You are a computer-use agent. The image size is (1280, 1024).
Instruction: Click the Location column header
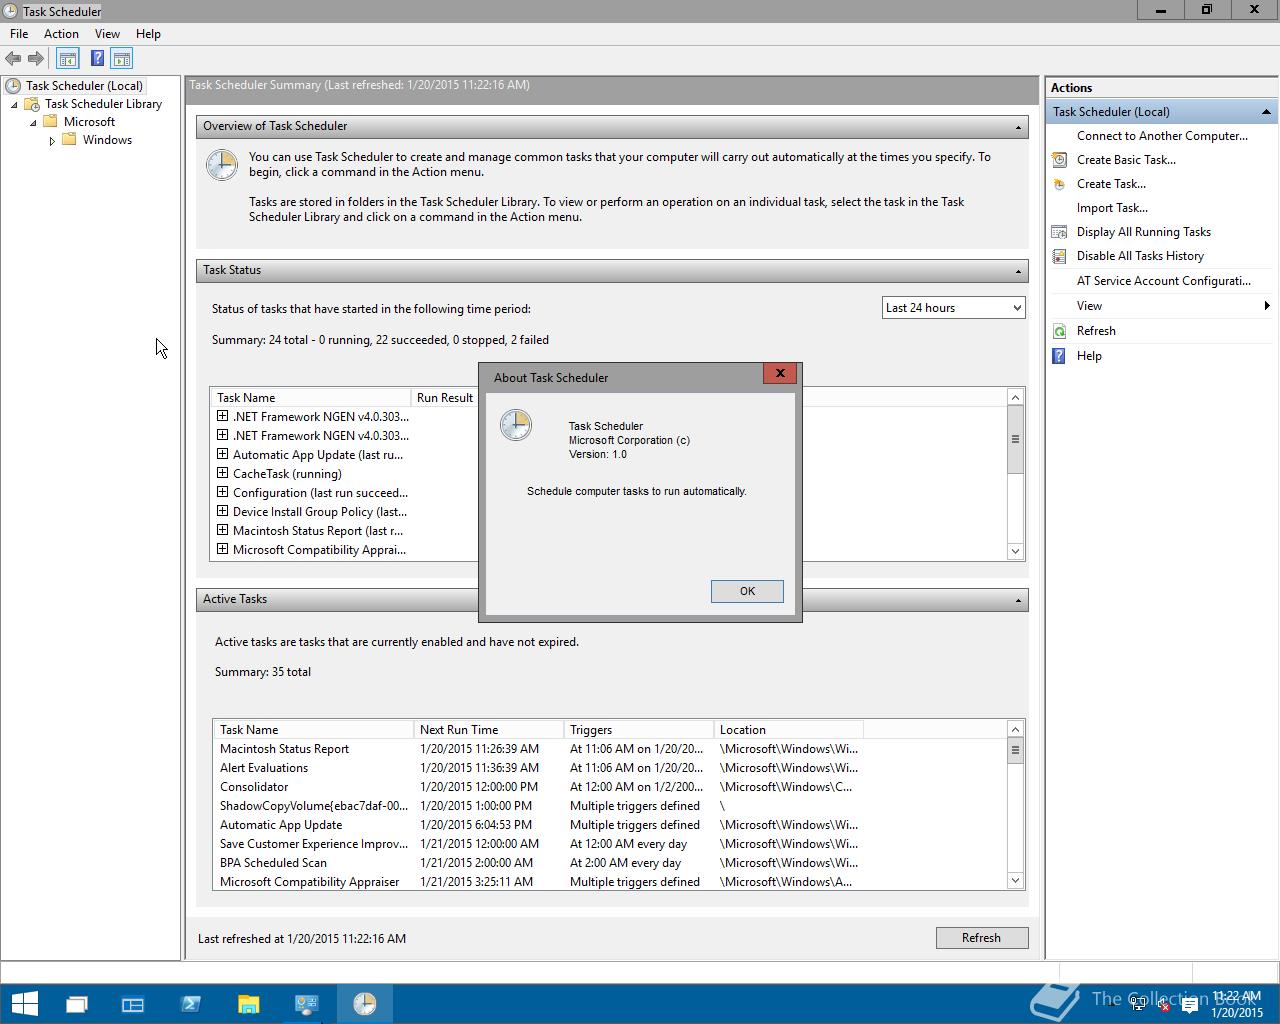click(x=789, y=730)
